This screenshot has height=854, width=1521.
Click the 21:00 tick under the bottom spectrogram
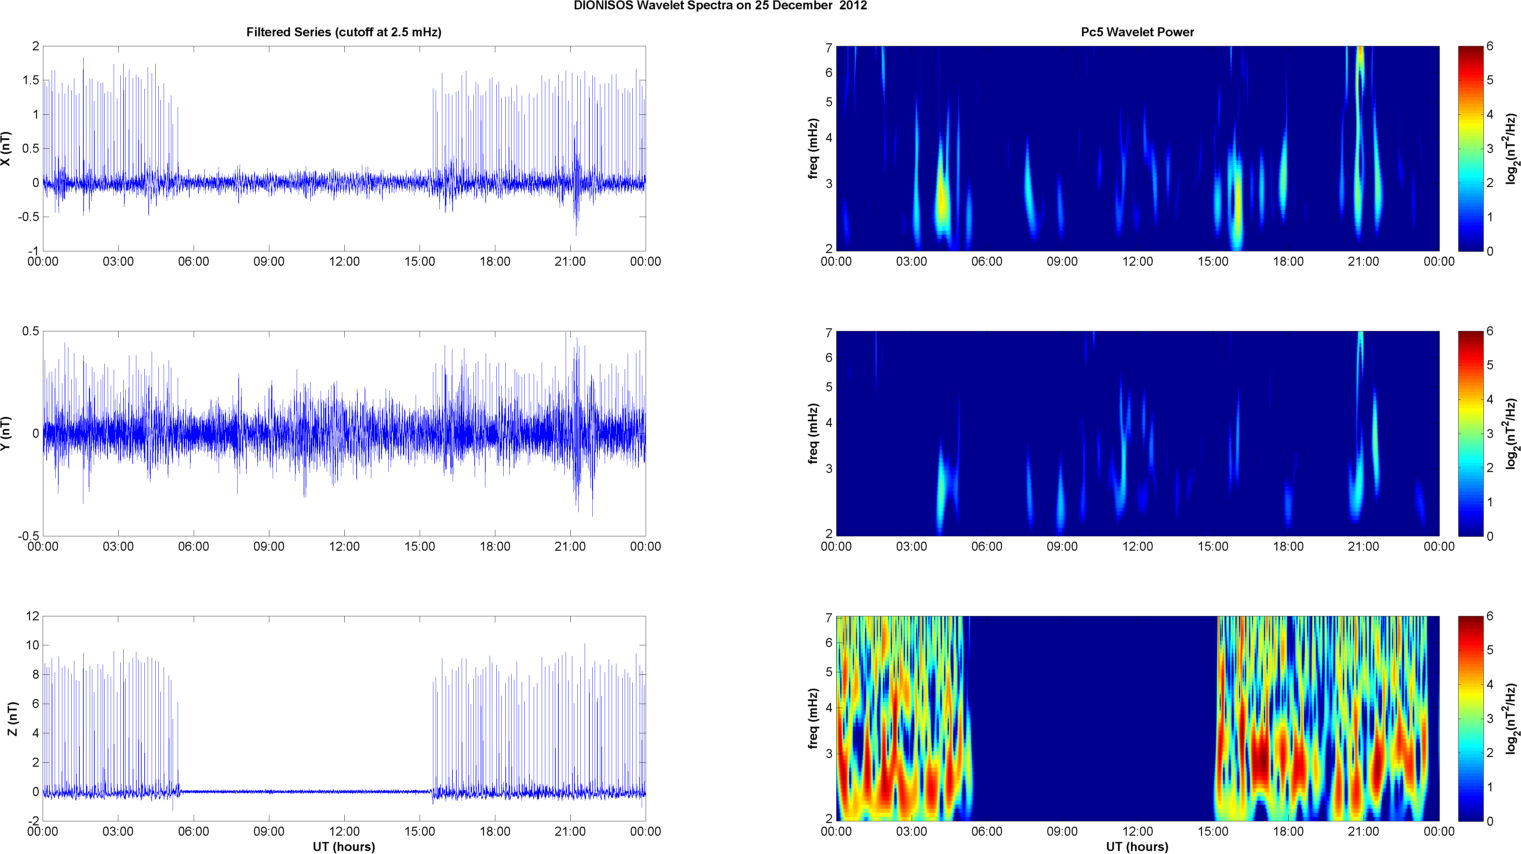pyautogui.click(x=1363, y=831)
